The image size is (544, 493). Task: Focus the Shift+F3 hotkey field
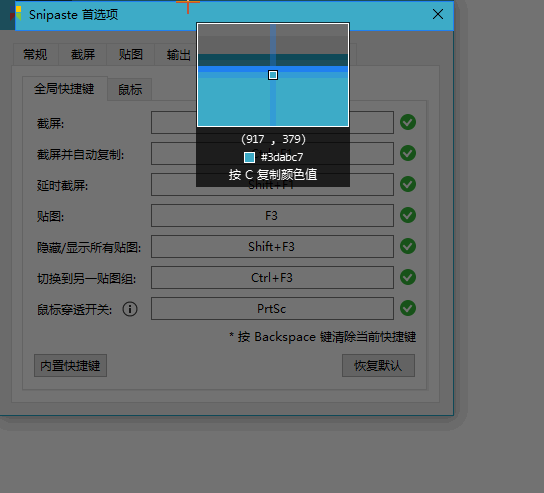click(272, 246)
